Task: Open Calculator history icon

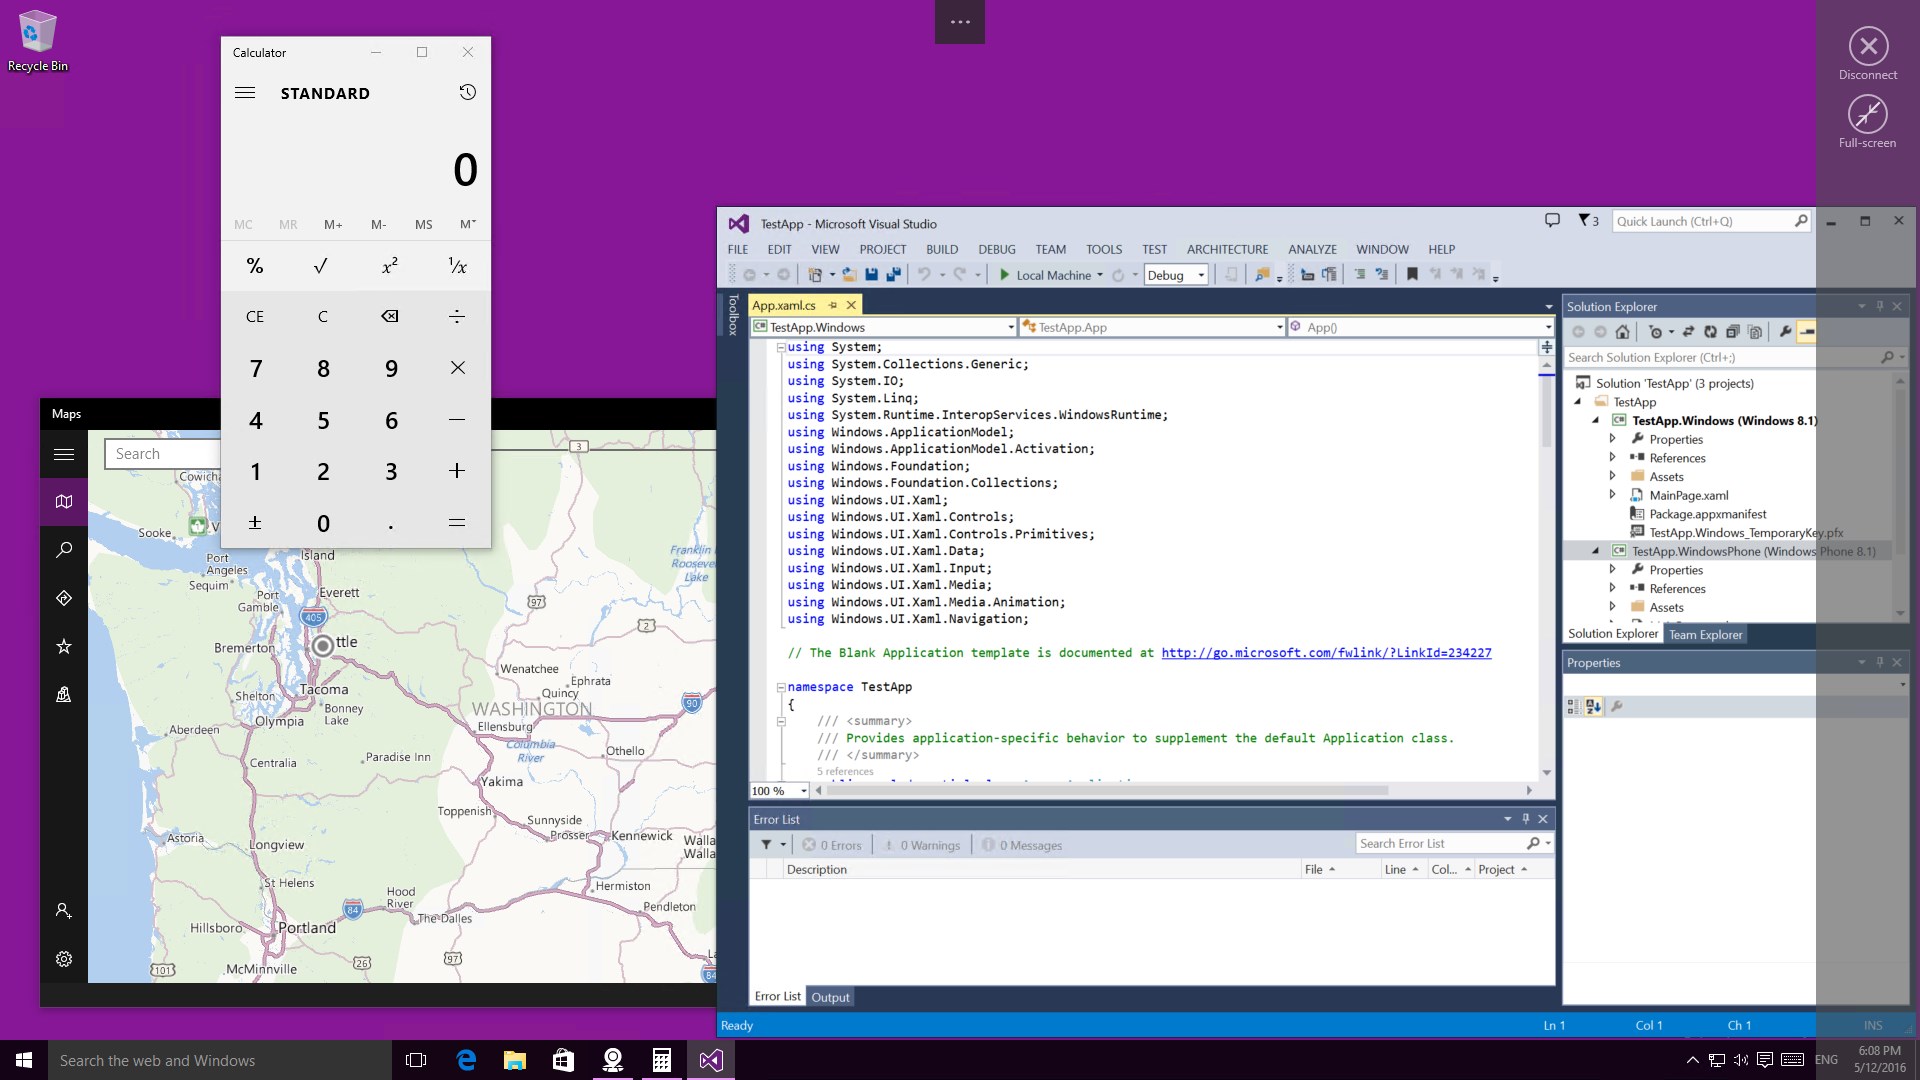Action: coord(467,93)
